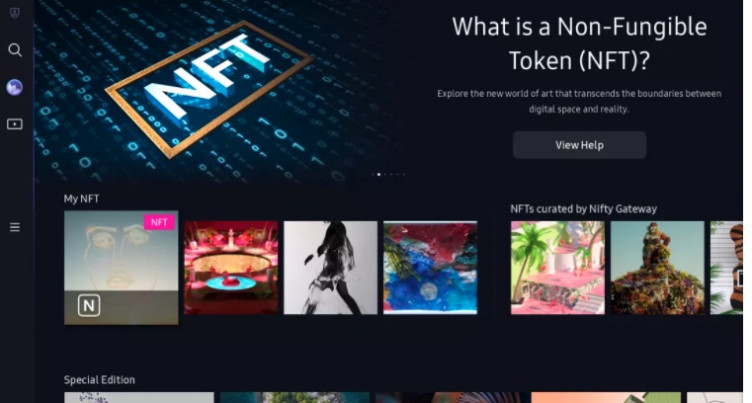752x403 pixels.
Task: Select NFTs curated by Nifty Gateway heading
Action: [x=583, y=209]
